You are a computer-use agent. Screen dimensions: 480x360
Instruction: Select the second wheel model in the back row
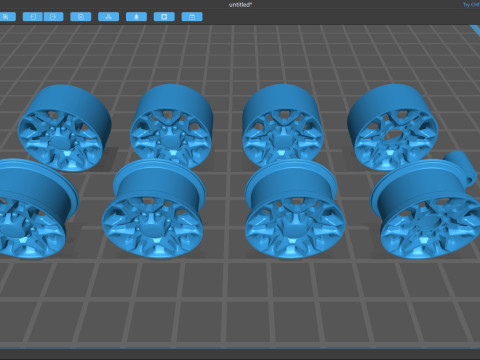pos(171,126)
